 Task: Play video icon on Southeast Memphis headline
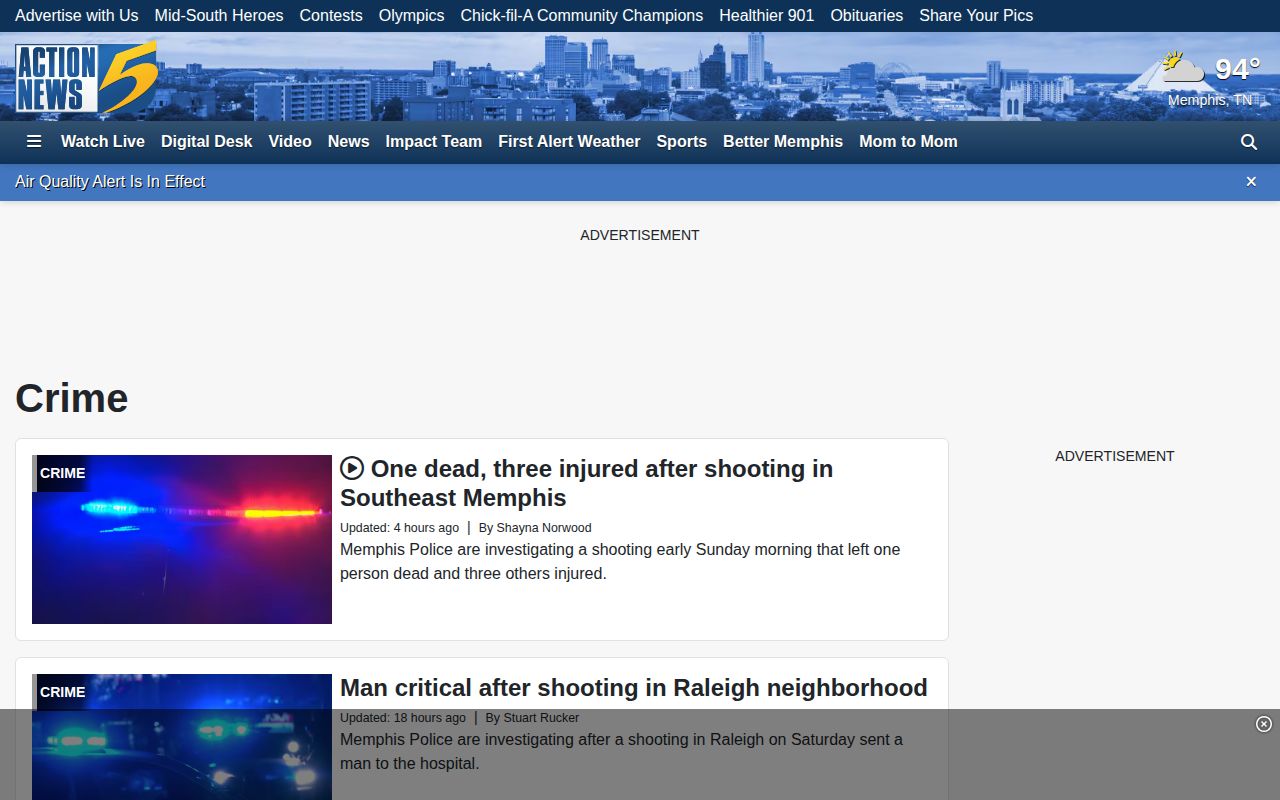tap(352, 468)
